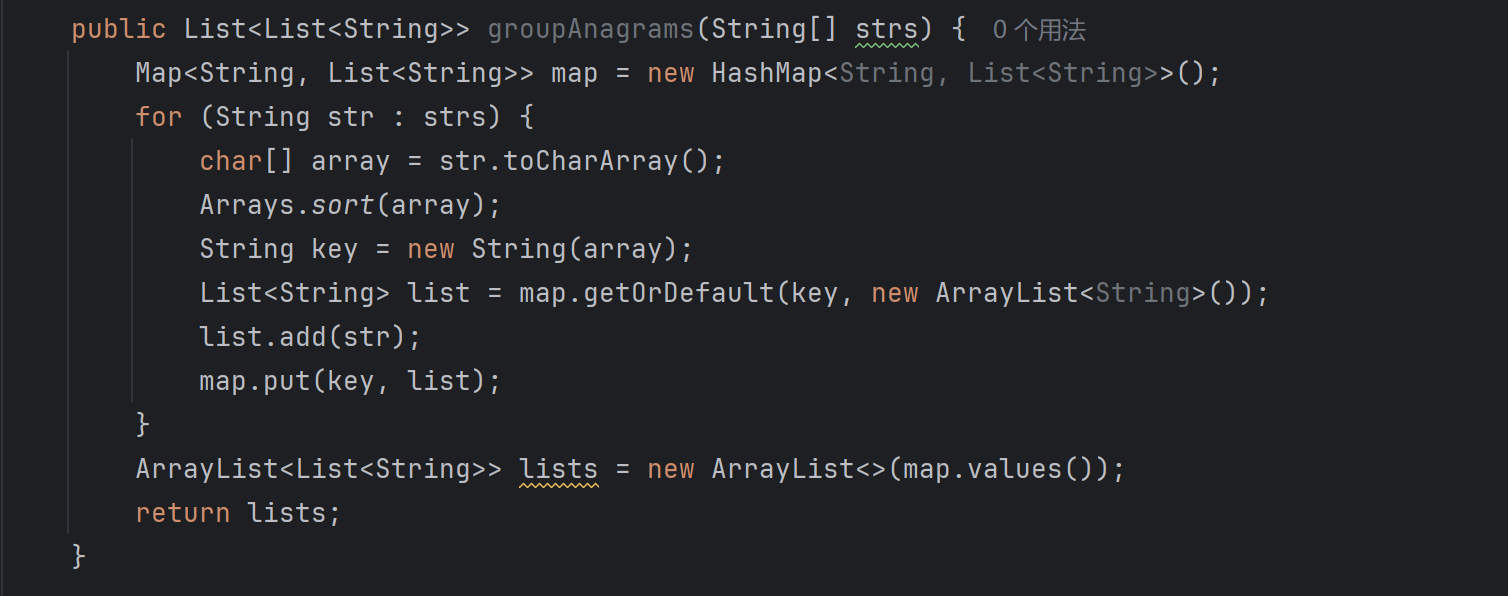Click the italic sort method call
This screenshot has height=596, width=1508.
tap(343, 205)
